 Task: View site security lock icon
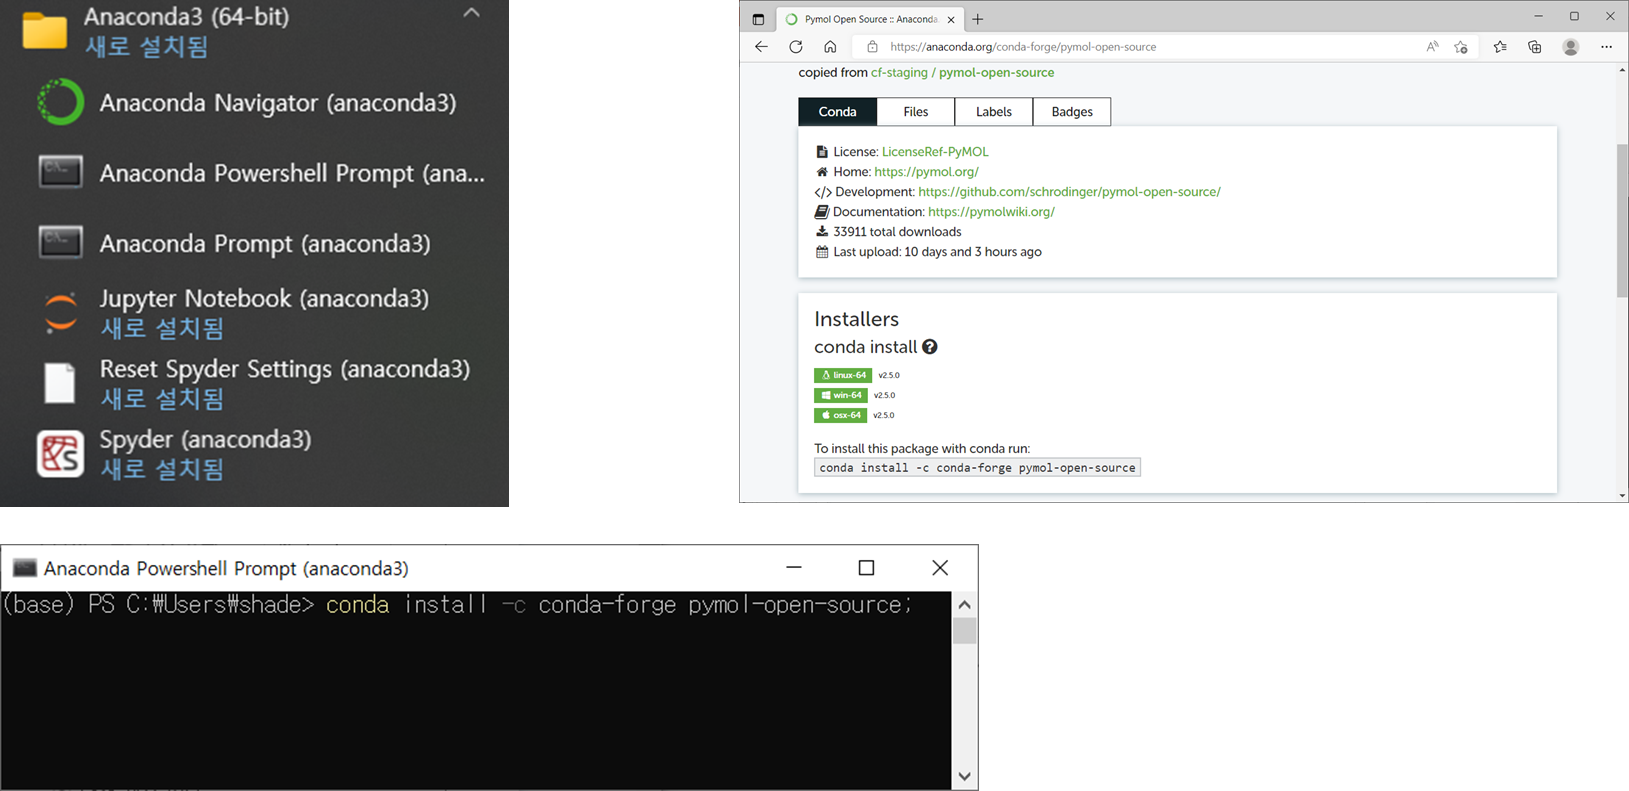point(872,47)
